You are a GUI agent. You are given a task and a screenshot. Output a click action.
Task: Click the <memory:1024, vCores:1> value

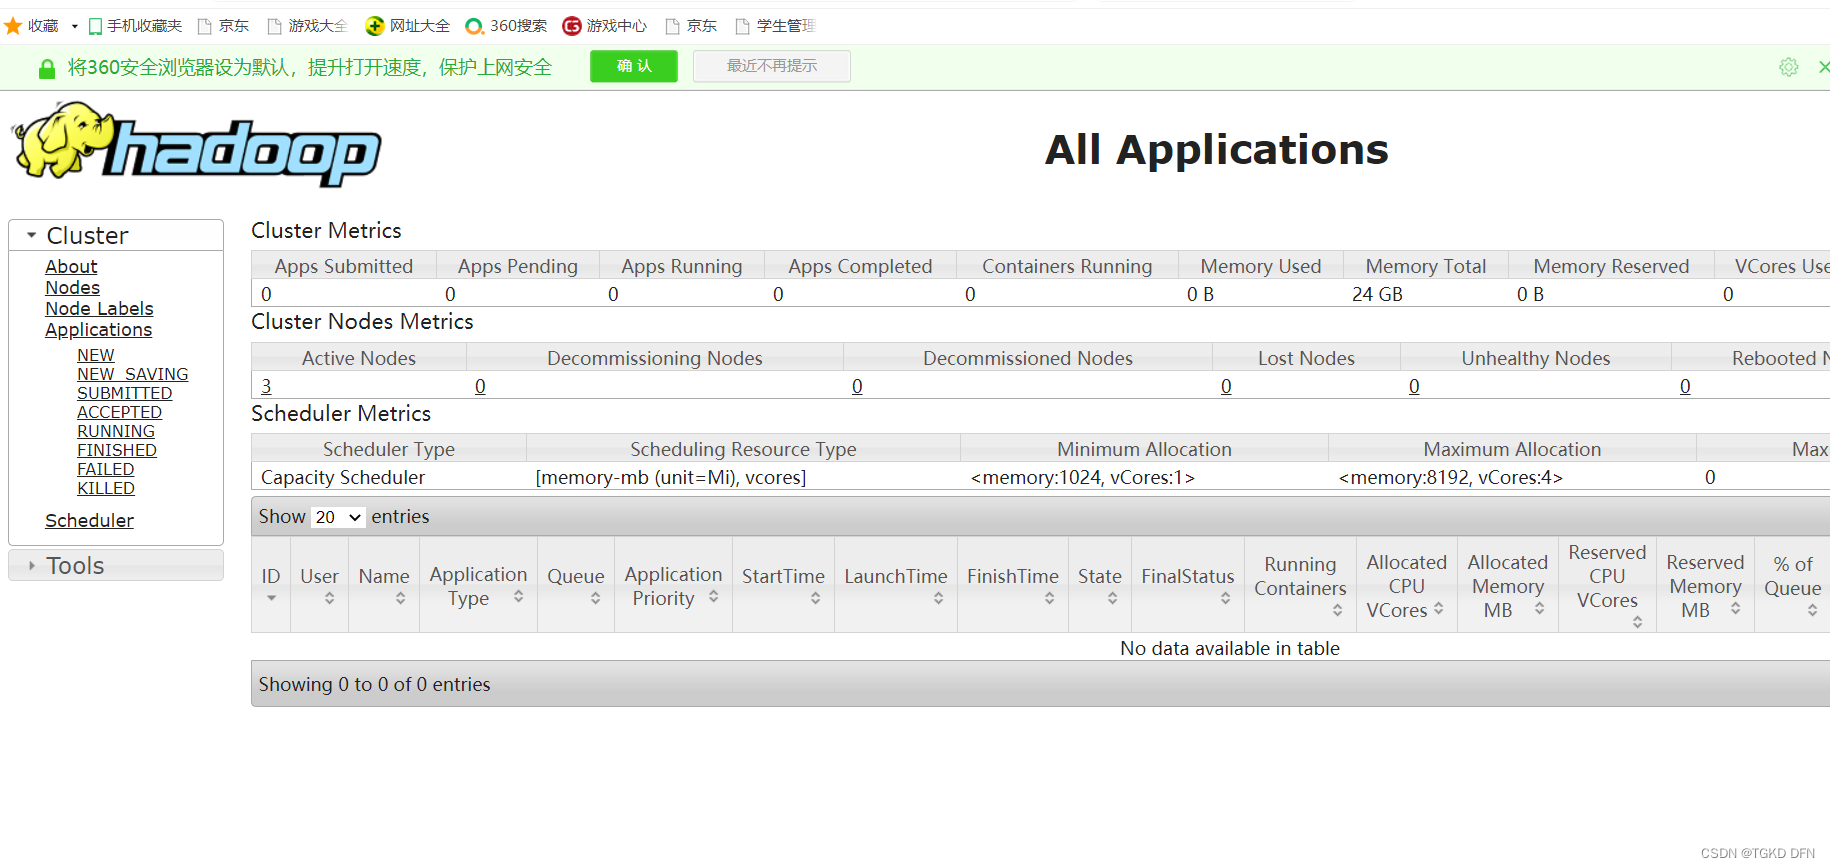pyautogui.click(x=1082, y=477)
